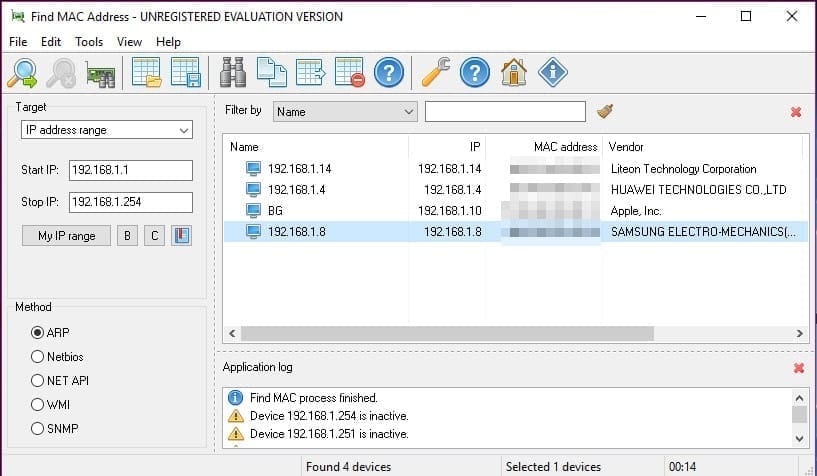Viewport: 817px width, 476px height.
Task: Select the Netbios method radio button
Action: coord(38,357)
